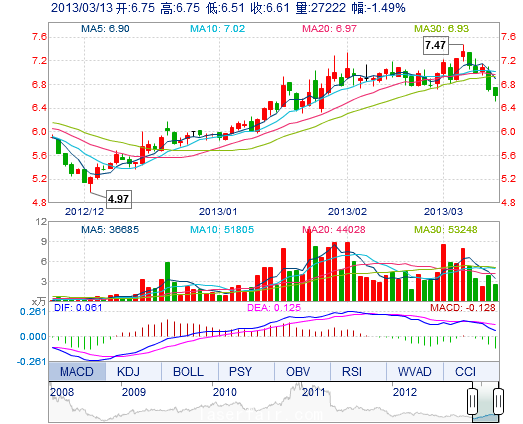Click the 4.97 low price label
Image resolution: width=523 pixels, height=424 pixels.
pos(118,199)
